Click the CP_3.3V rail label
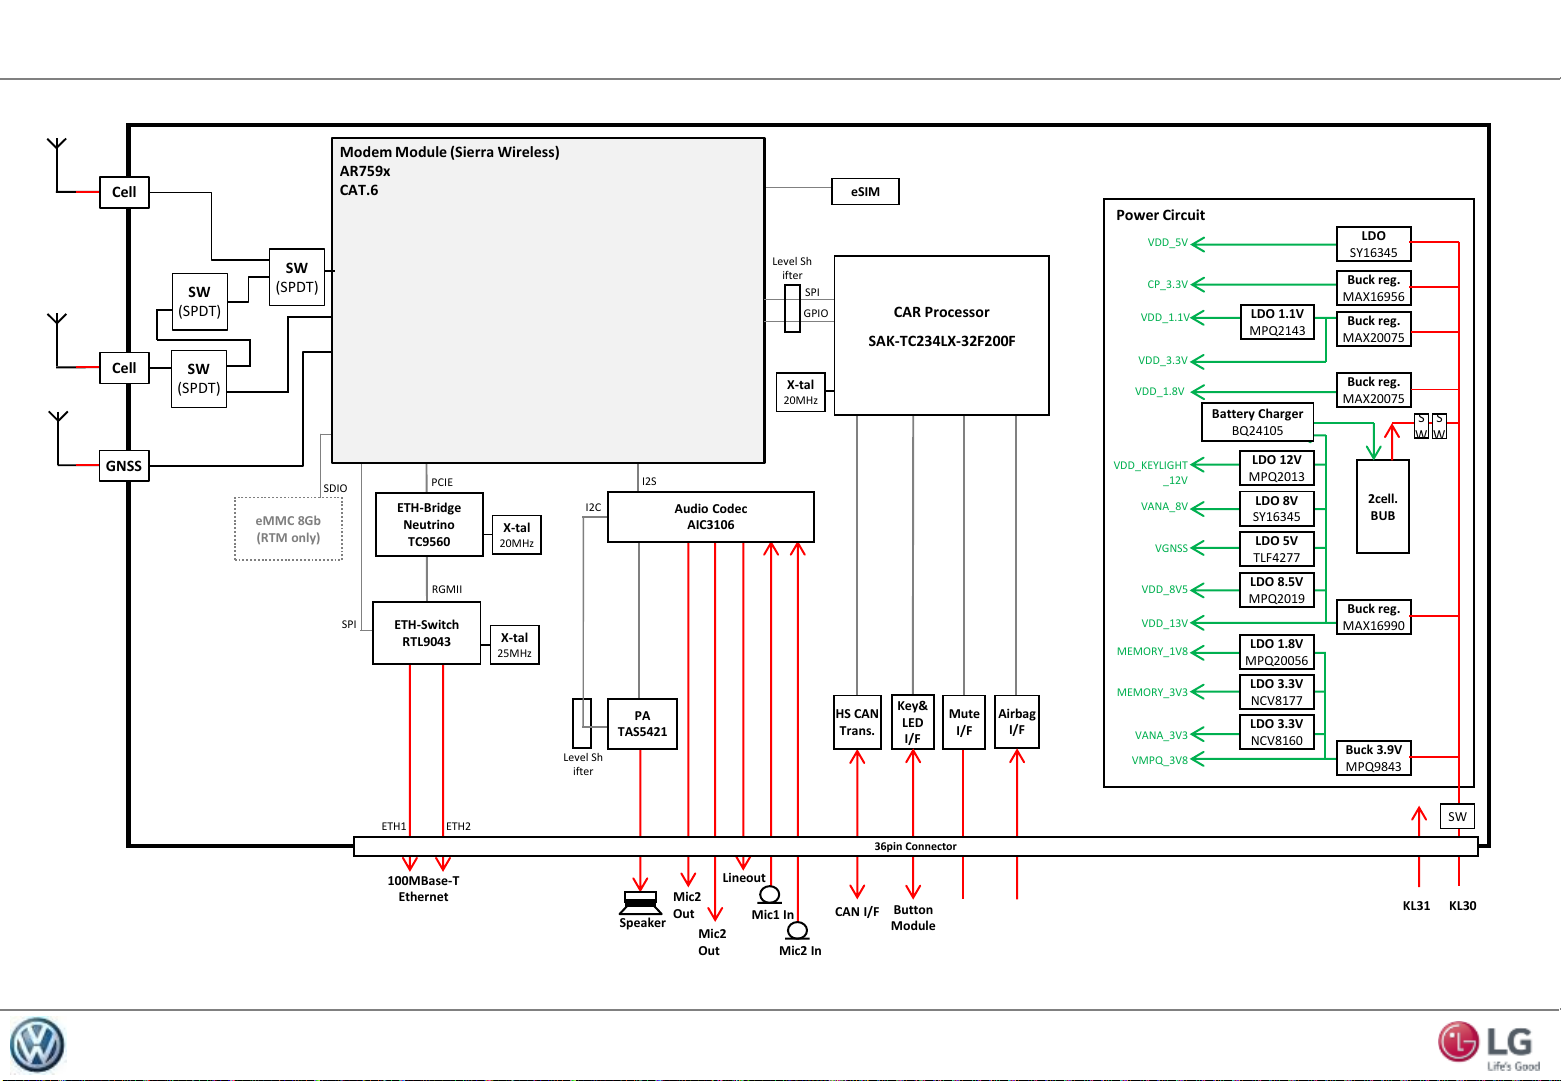1561x1081 pixels. tap(1167, 285)
